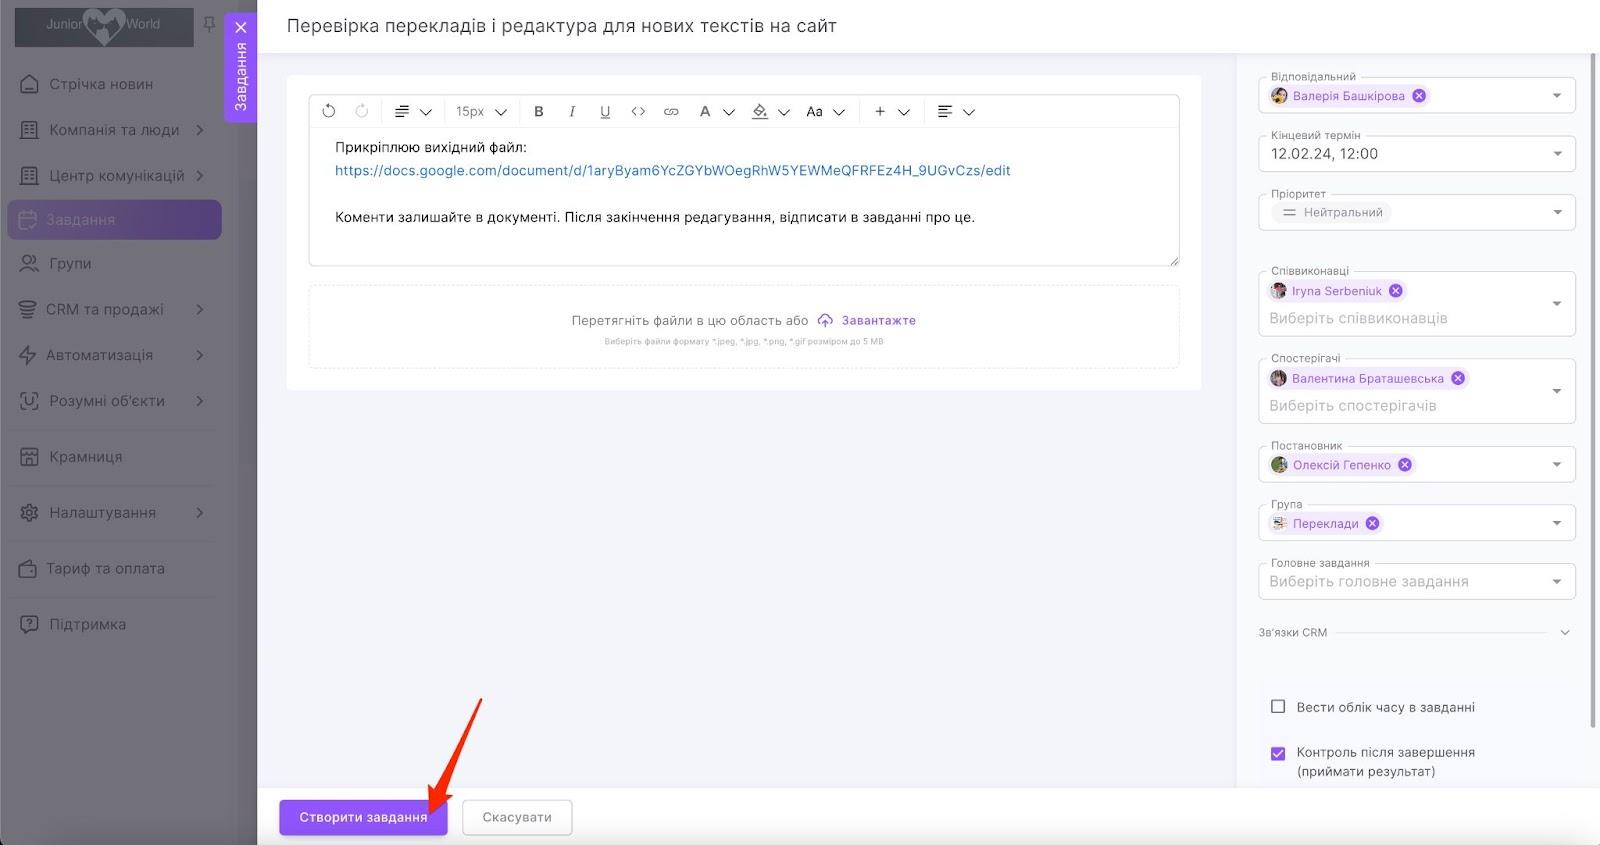Remove Олексій Гепенко as task creator
This screenshot has width=1600, height=845.
1405,465
